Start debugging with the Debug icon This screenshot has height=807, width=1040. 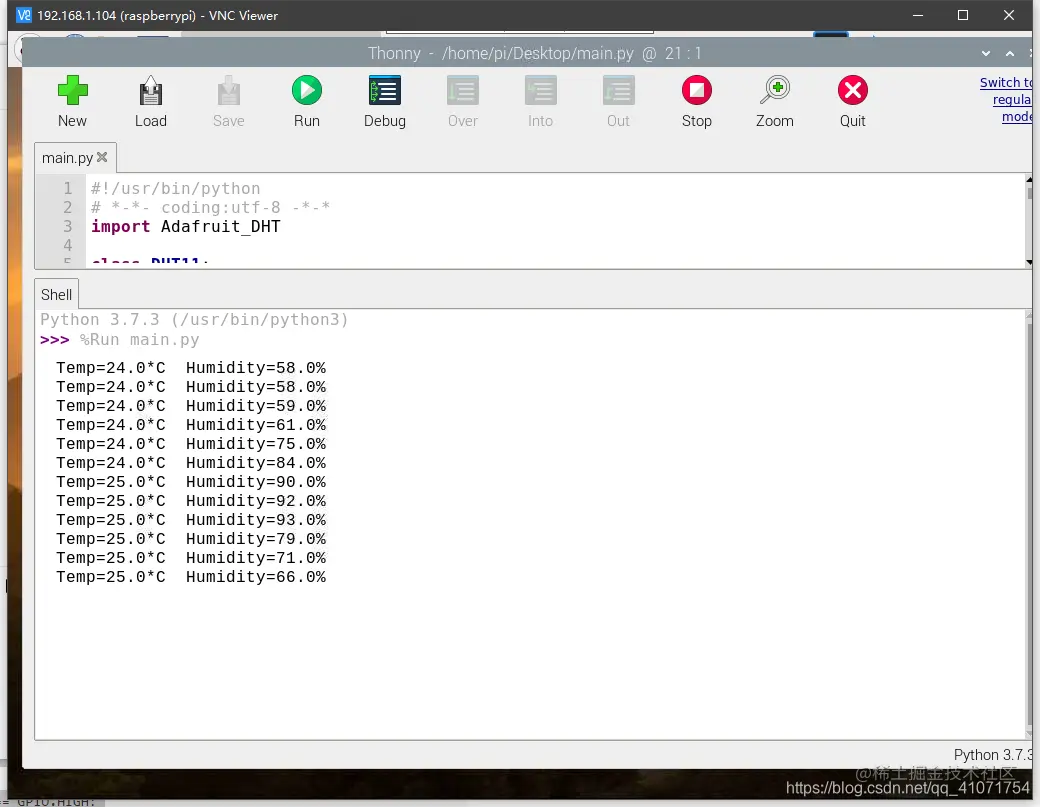pyautogui.click(x=385, y=91)
